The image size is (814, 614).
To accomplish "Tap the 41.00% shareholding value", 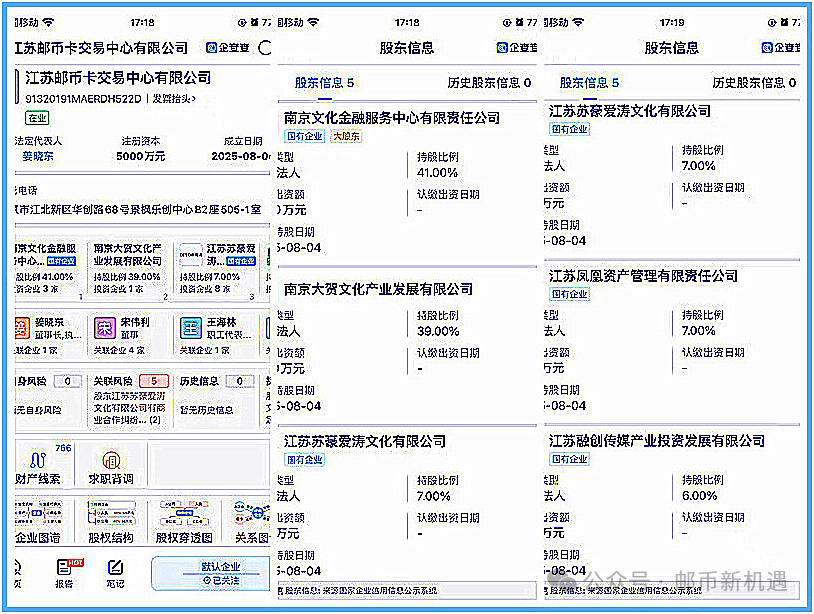I will coord(438,172).
